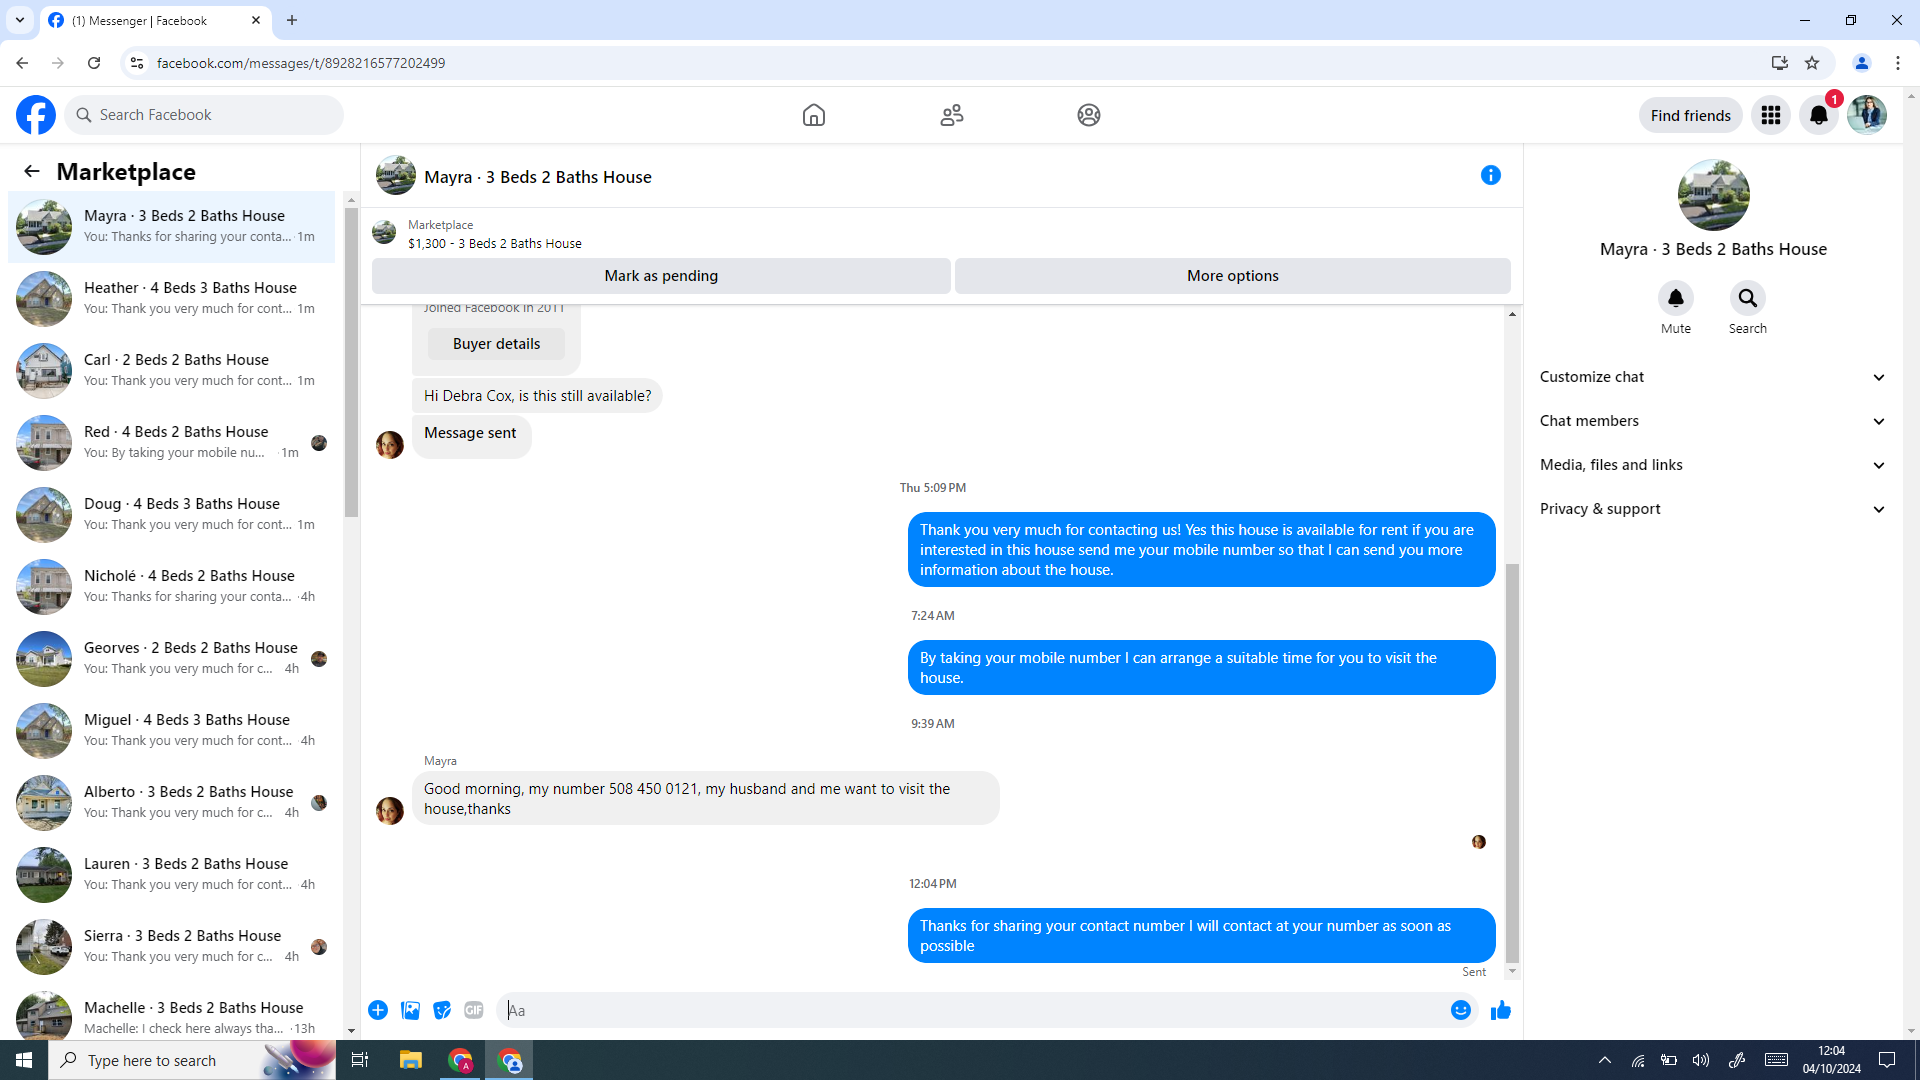Viewport: 1920px width, 1080px height.
Task: Click Mayra's avatar beside her message
Action: click(x=390, y=810)
